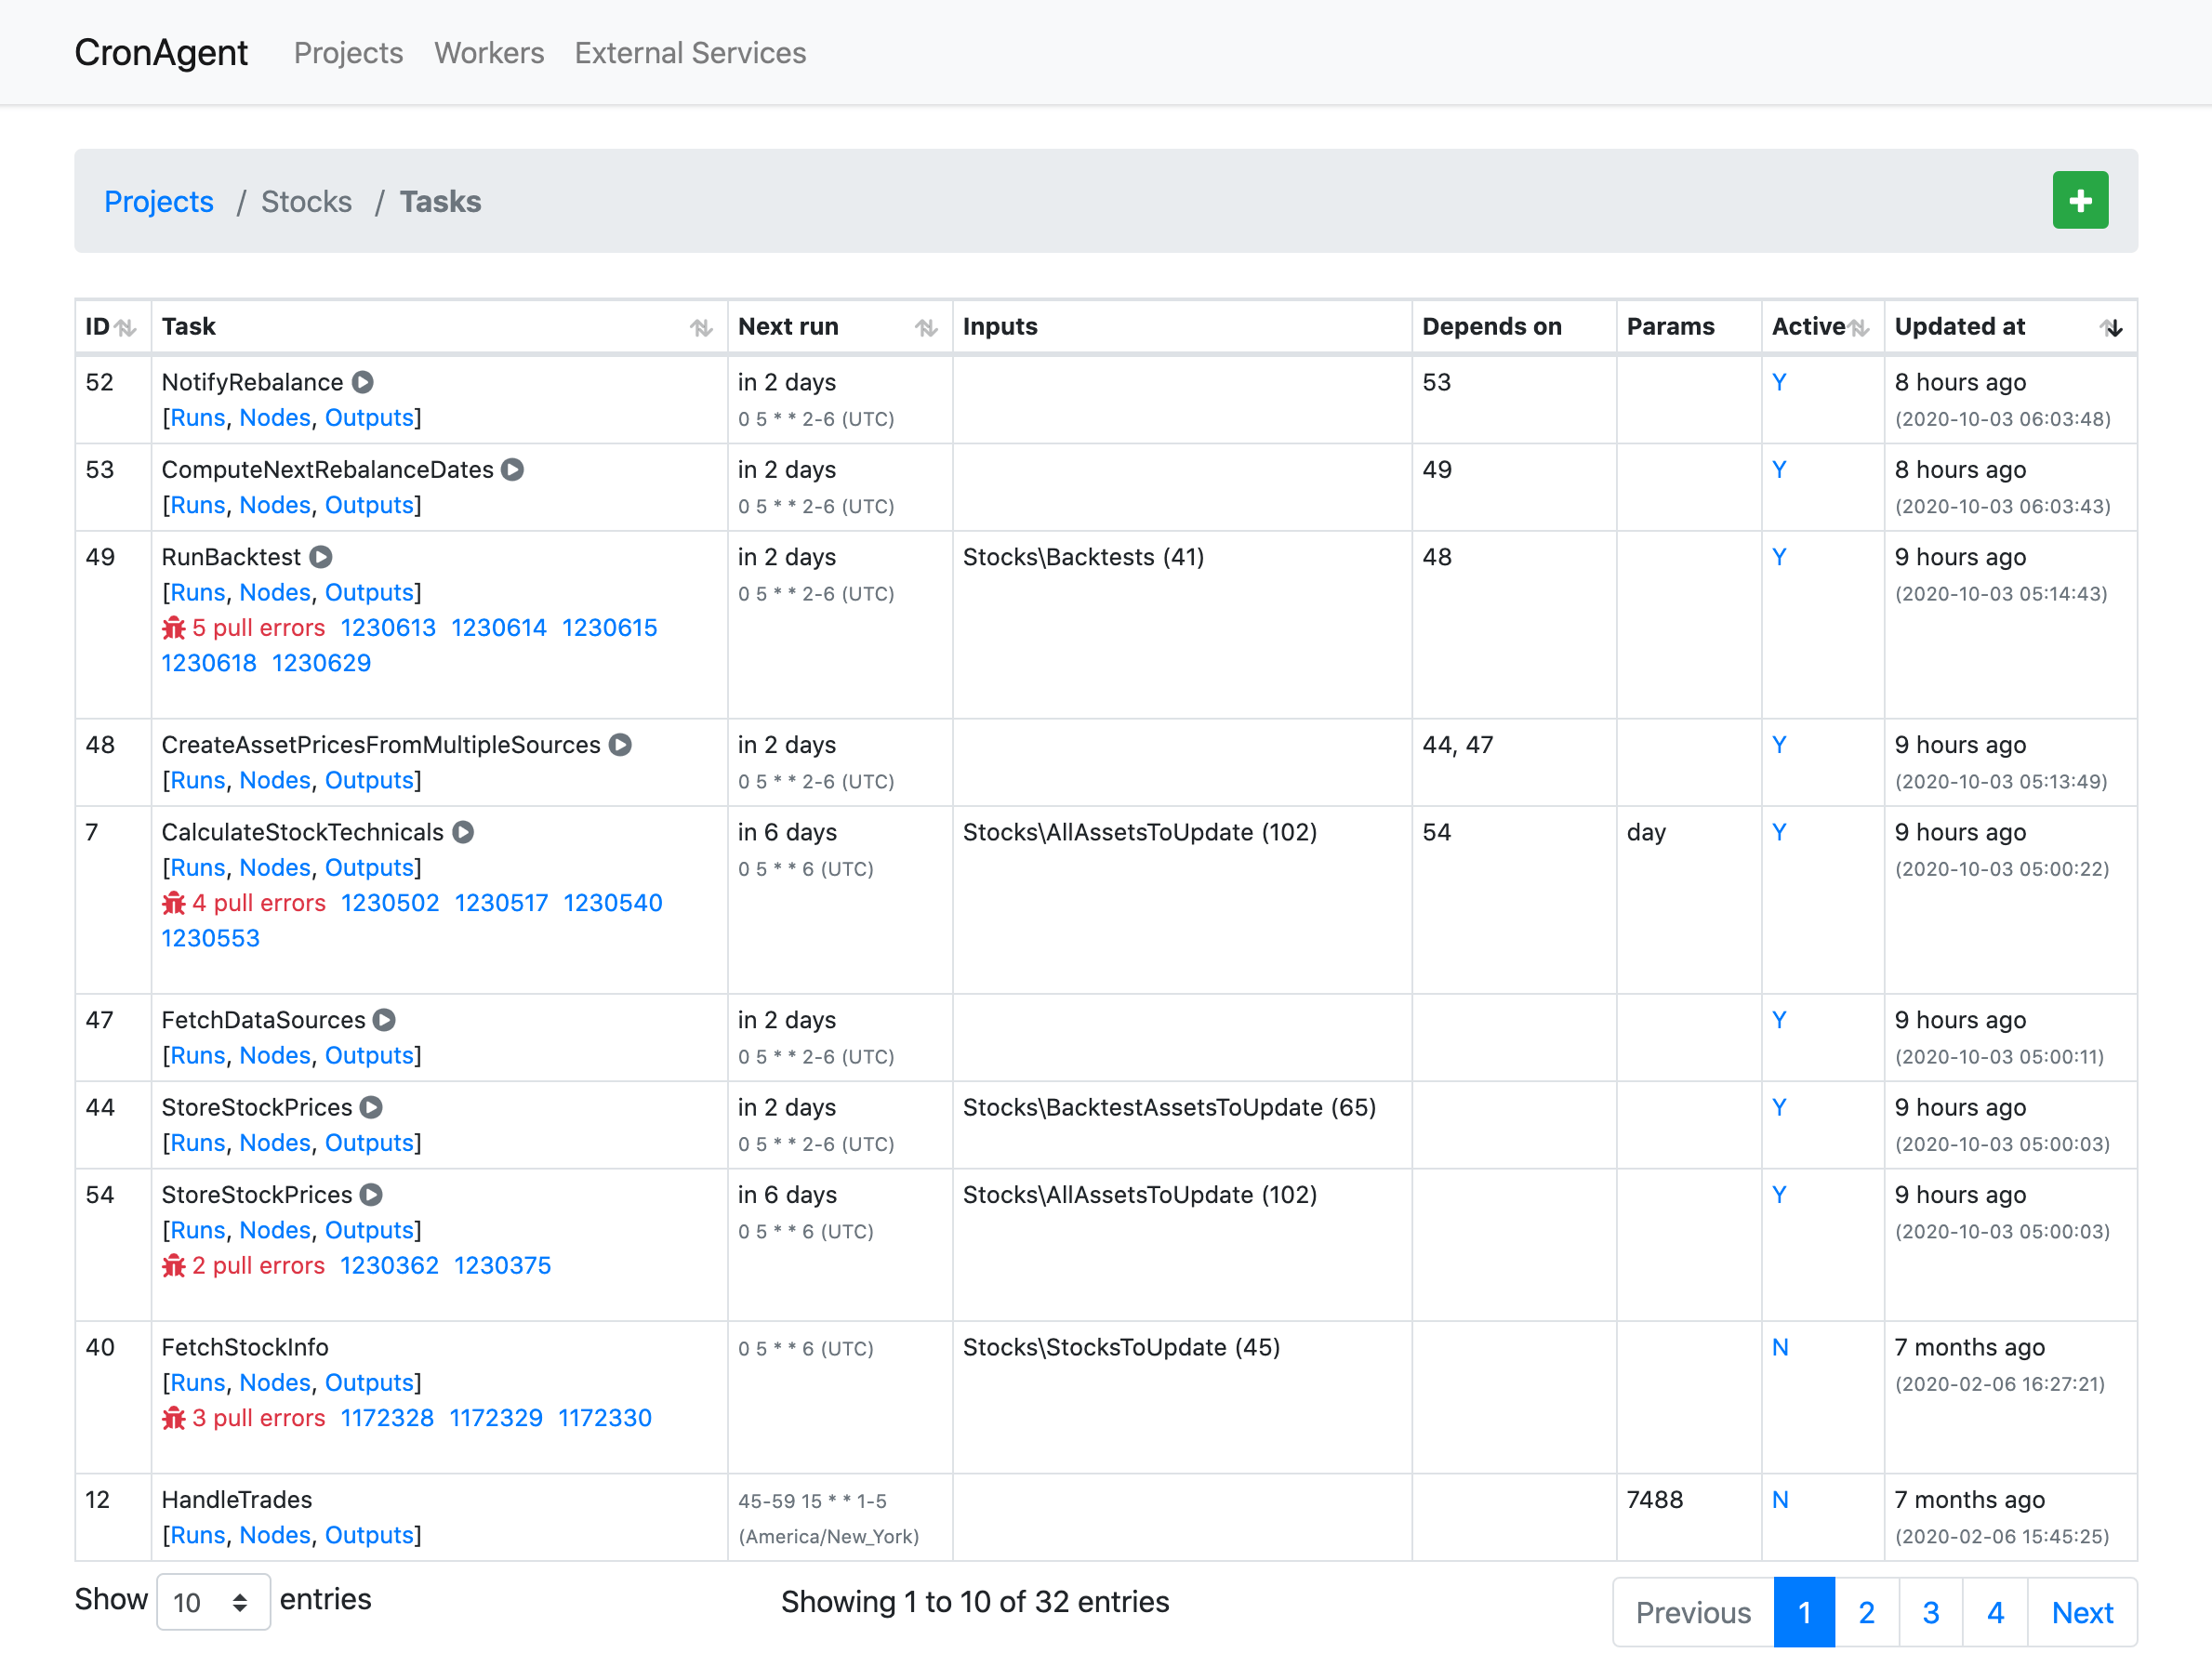
Task: Sort by Active column arrows
Action: (1858, 328)
